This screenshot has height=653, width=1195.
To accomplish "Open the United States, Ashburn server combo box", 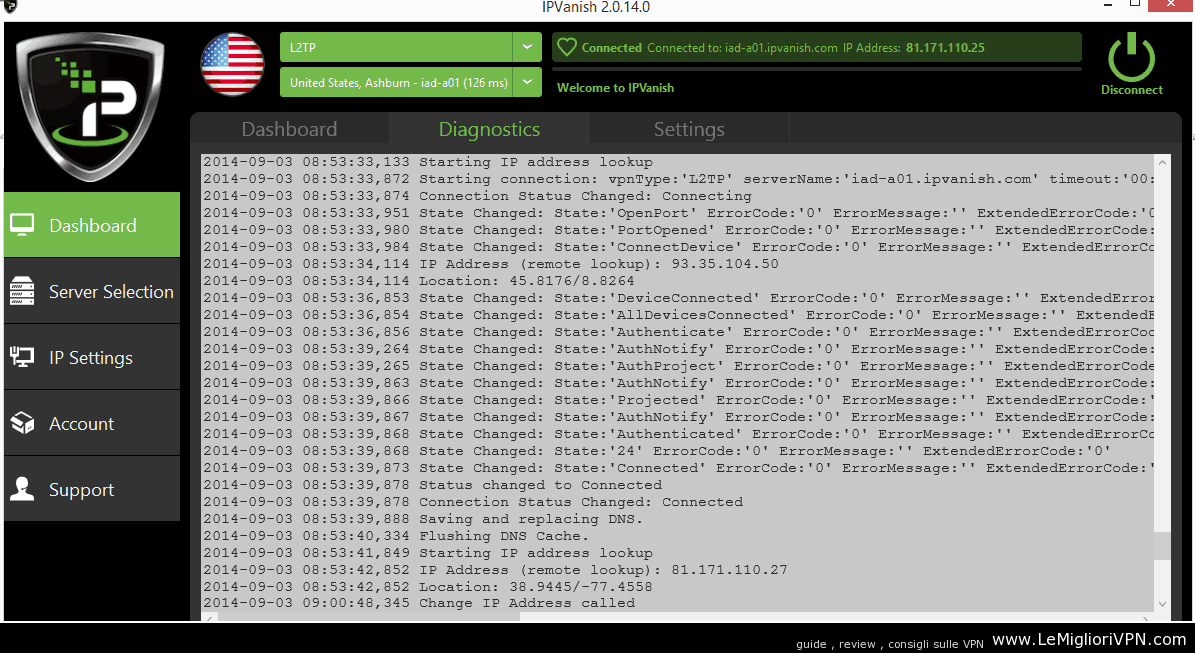I will [397, 83].
